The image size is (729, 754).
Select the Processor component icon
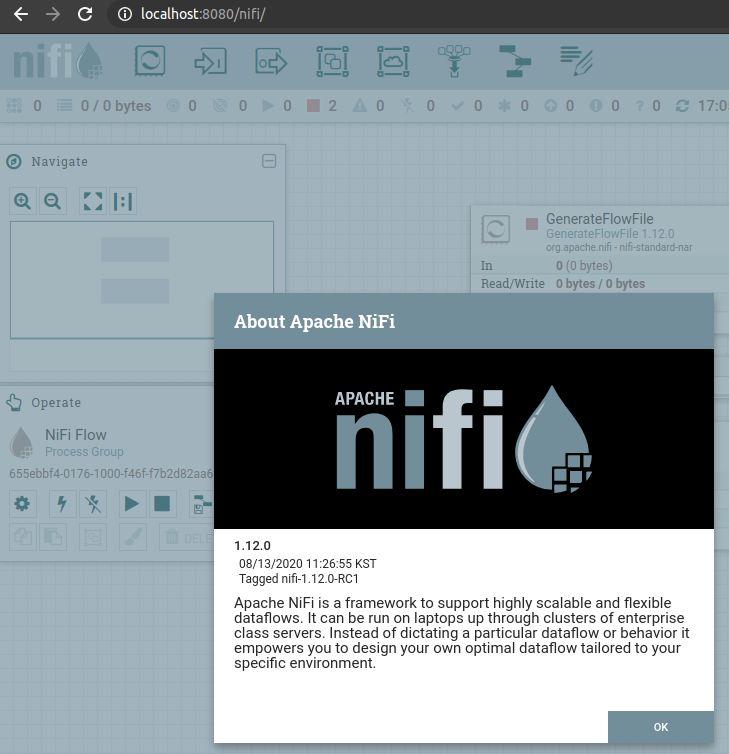click(x=150, y=61)
